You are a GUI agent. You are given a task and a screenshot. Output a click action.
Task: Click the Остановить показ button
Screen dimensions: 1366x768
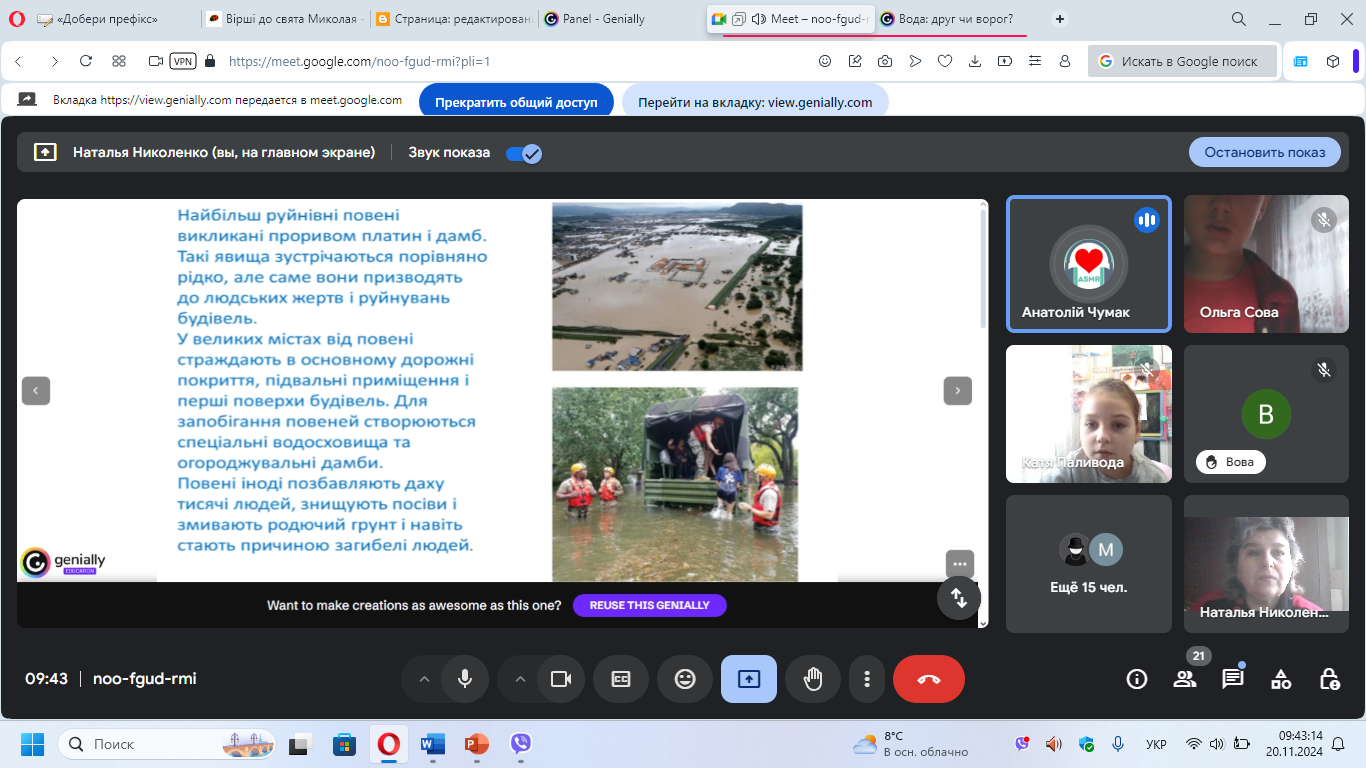tap(1265, 152)
